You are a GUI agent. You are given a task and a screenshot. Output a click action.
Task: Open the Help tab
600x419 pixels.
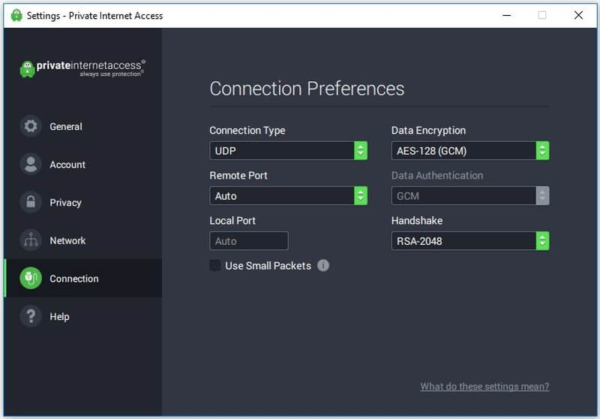[x=83, y=316]
